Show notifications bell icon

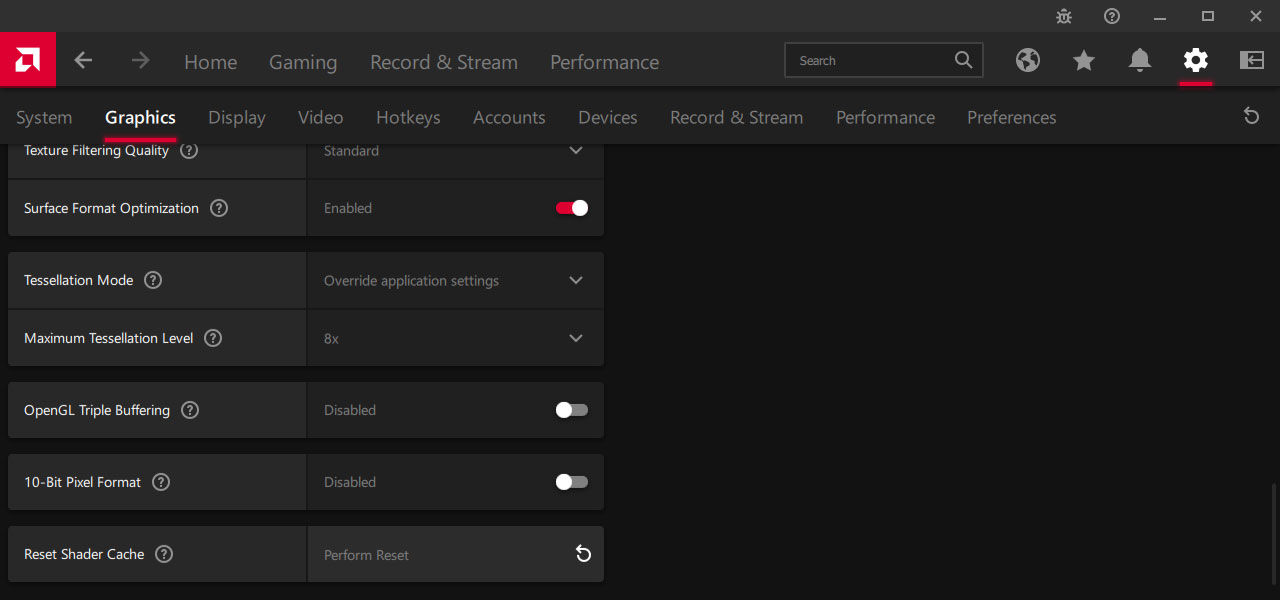tap(1139, 61)
